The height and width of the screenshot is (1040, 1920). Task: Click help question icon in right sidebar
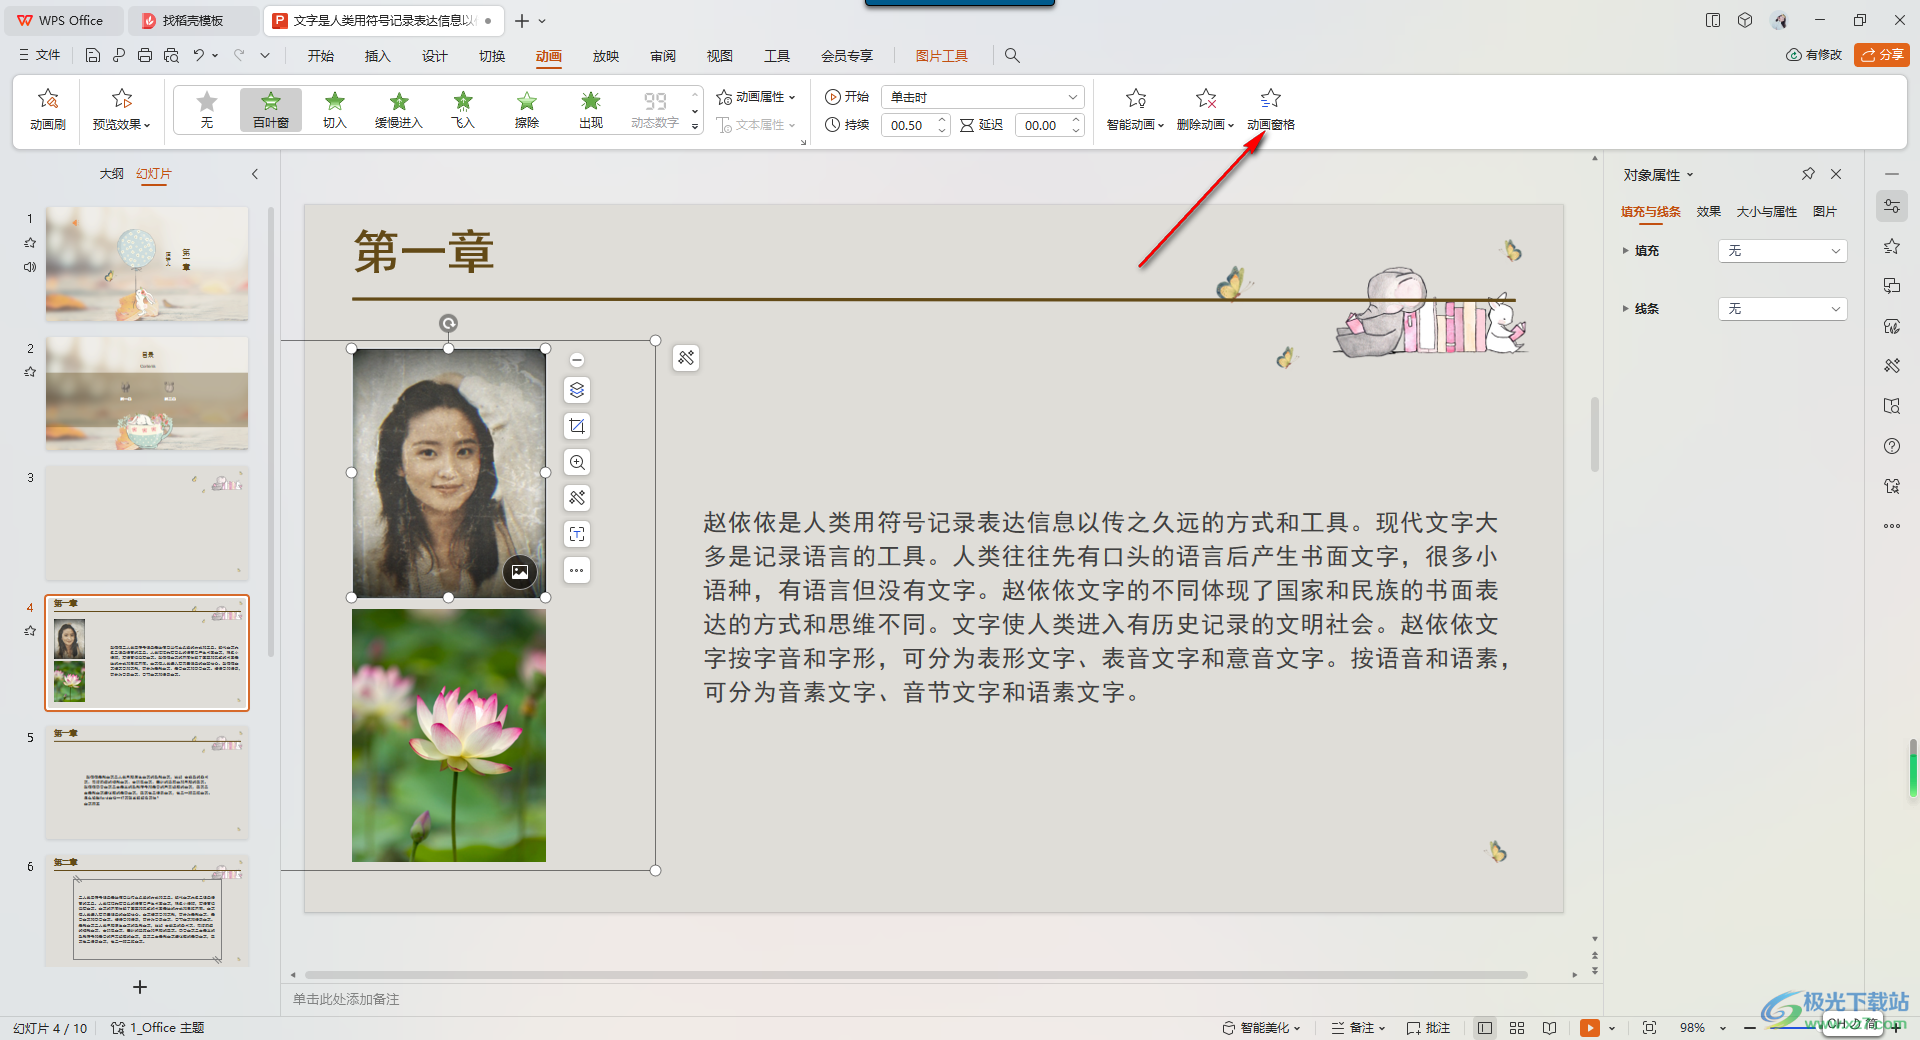click(x=1892, y=446)
